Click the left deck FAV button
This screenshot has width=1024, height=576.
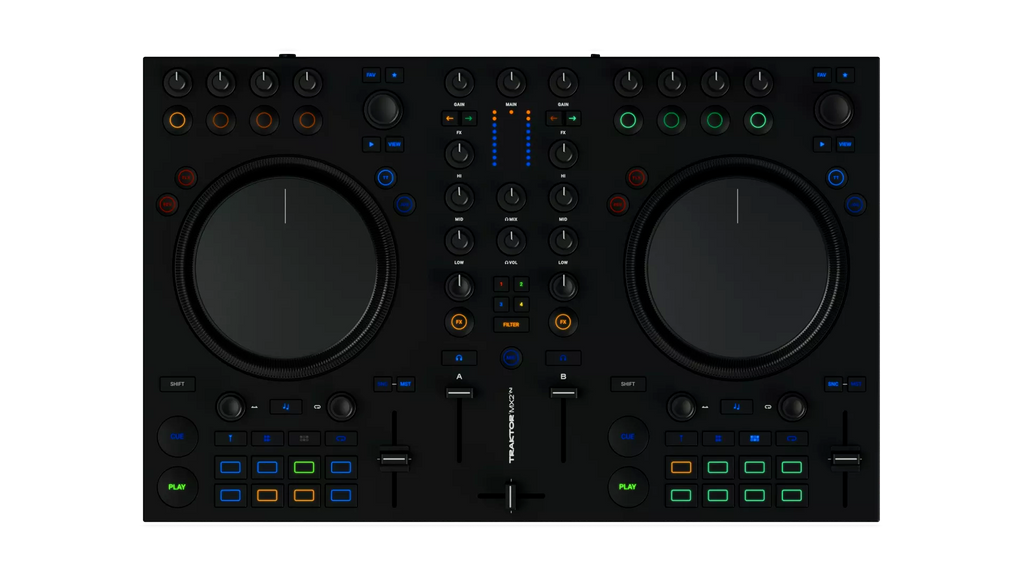click(371, 75)
